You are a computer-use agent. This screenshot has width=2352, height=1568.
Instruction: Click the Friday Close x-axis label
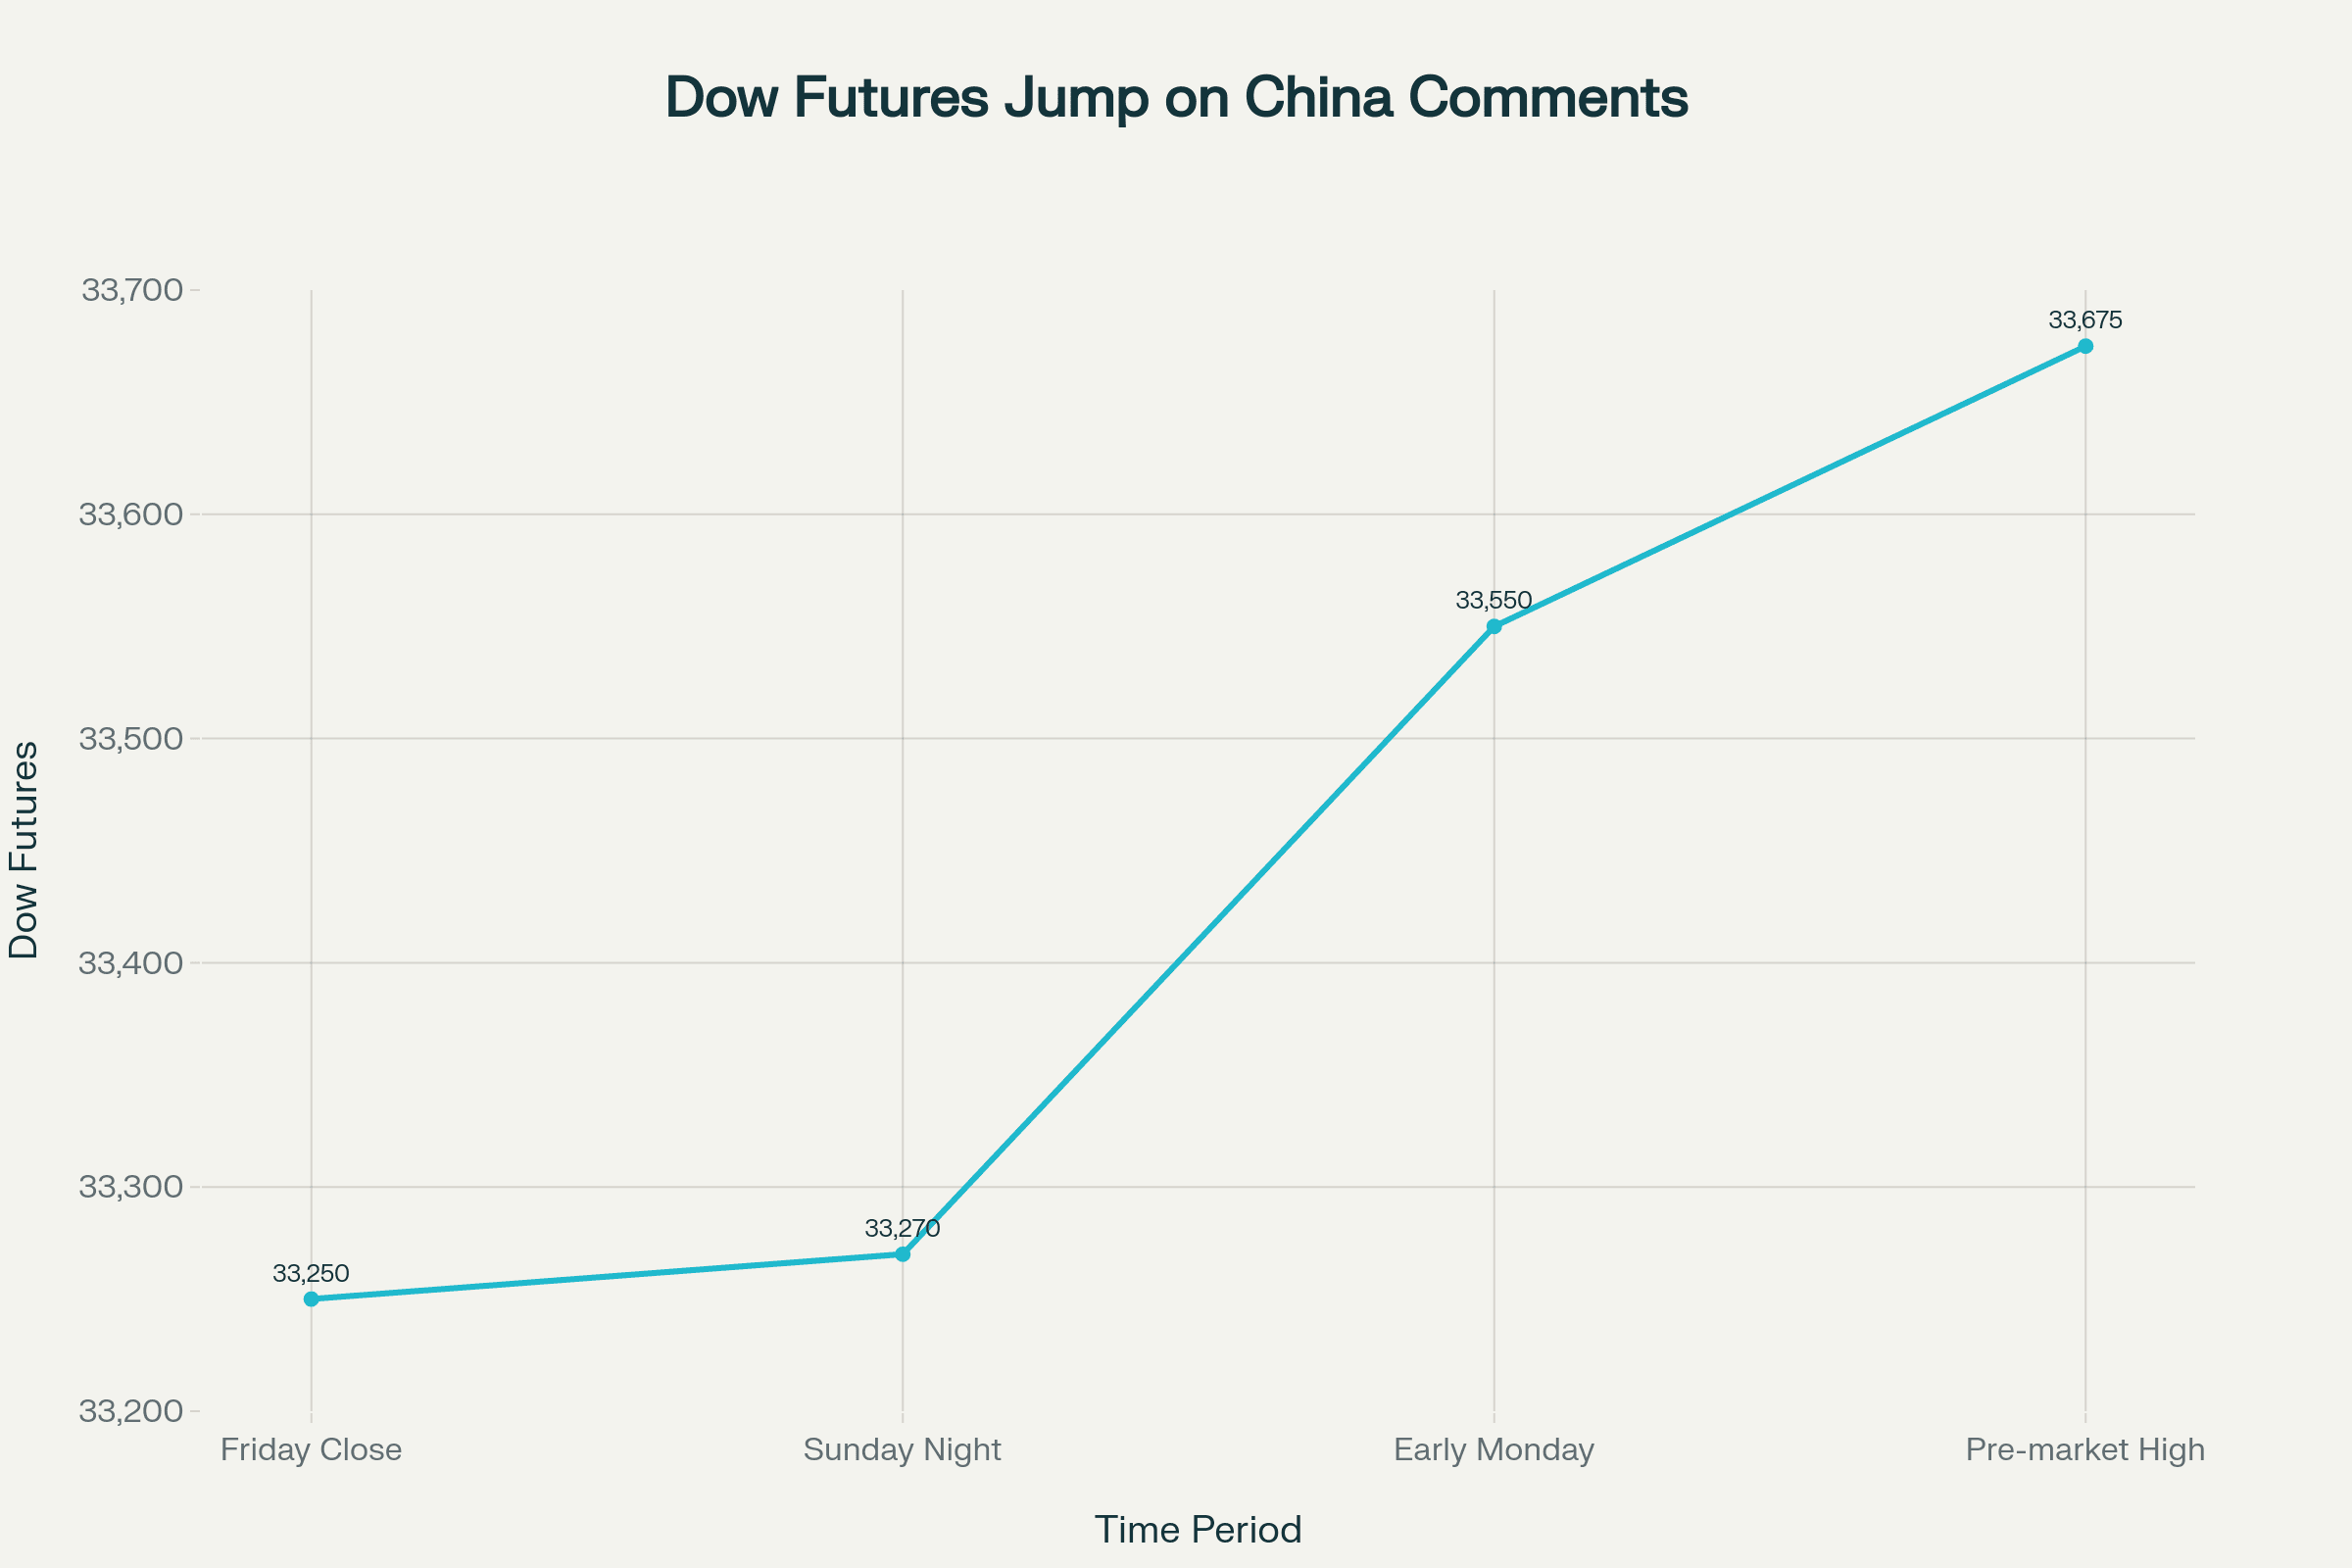[311, 1450]
